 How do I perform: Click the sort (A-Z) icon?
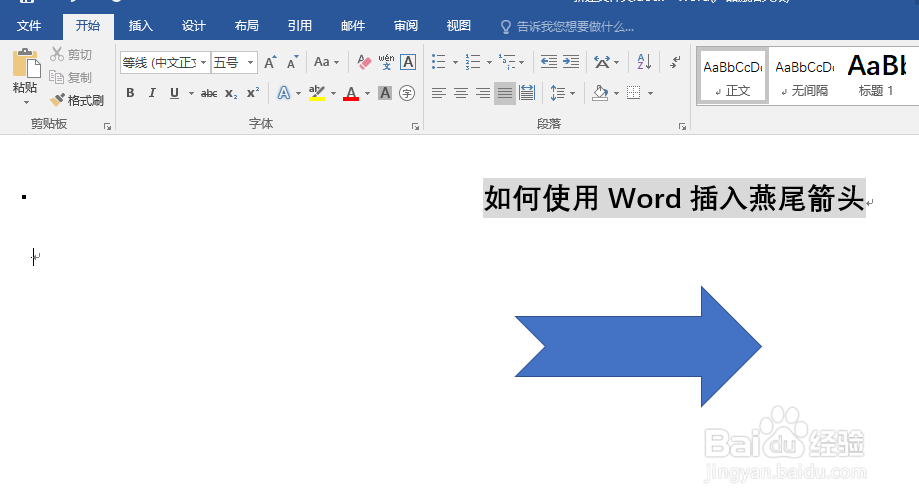click(x=644, y=62)
